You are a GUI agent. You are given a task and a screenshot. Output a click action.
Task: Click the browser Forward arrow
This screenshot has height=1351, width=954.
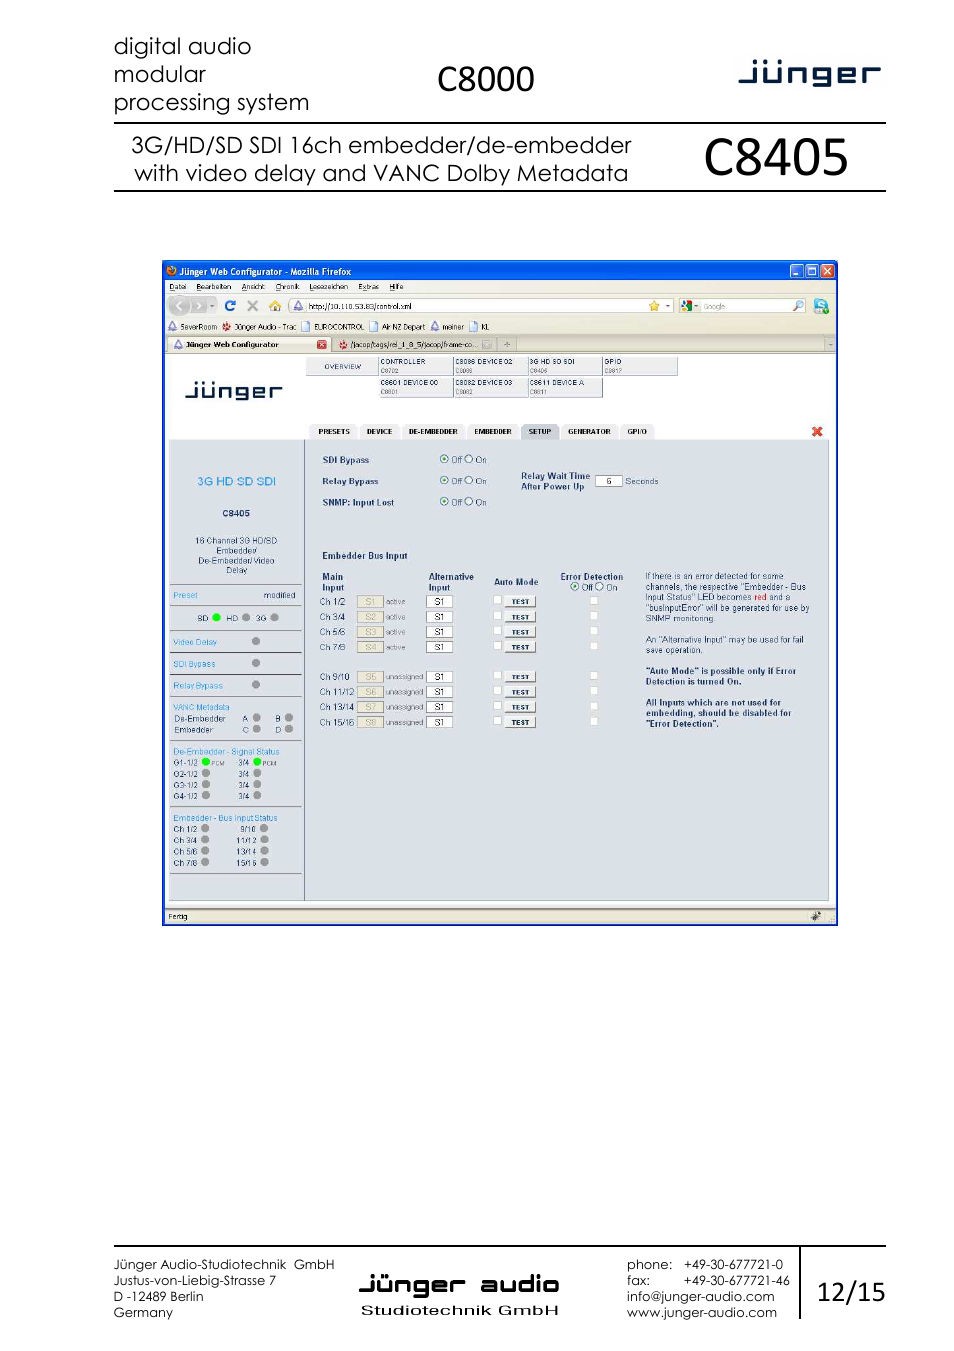point(199,306)
